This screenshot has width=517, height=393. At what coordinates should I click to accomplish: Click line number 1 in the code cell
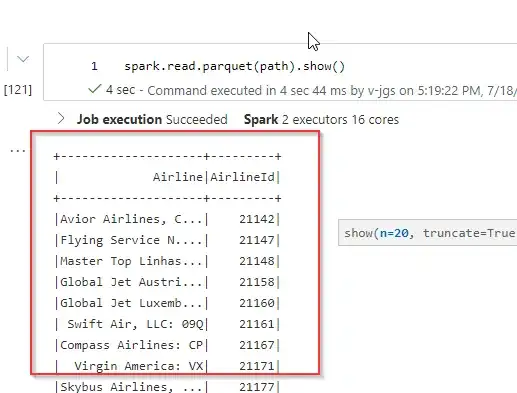(94, 66)
